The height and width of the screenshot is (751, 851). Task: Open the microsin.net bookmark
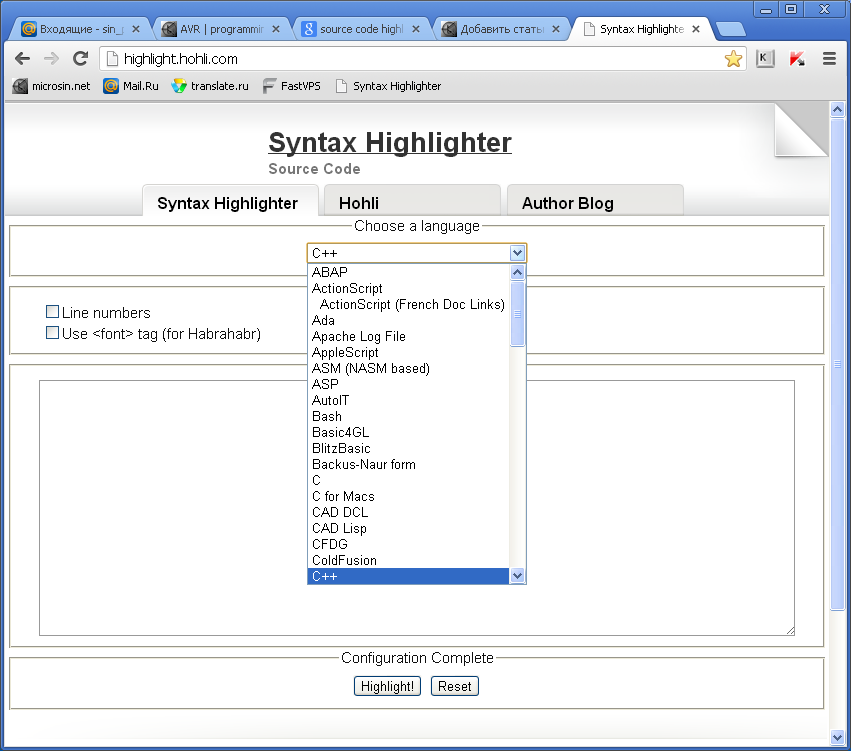tap(52, 86)
